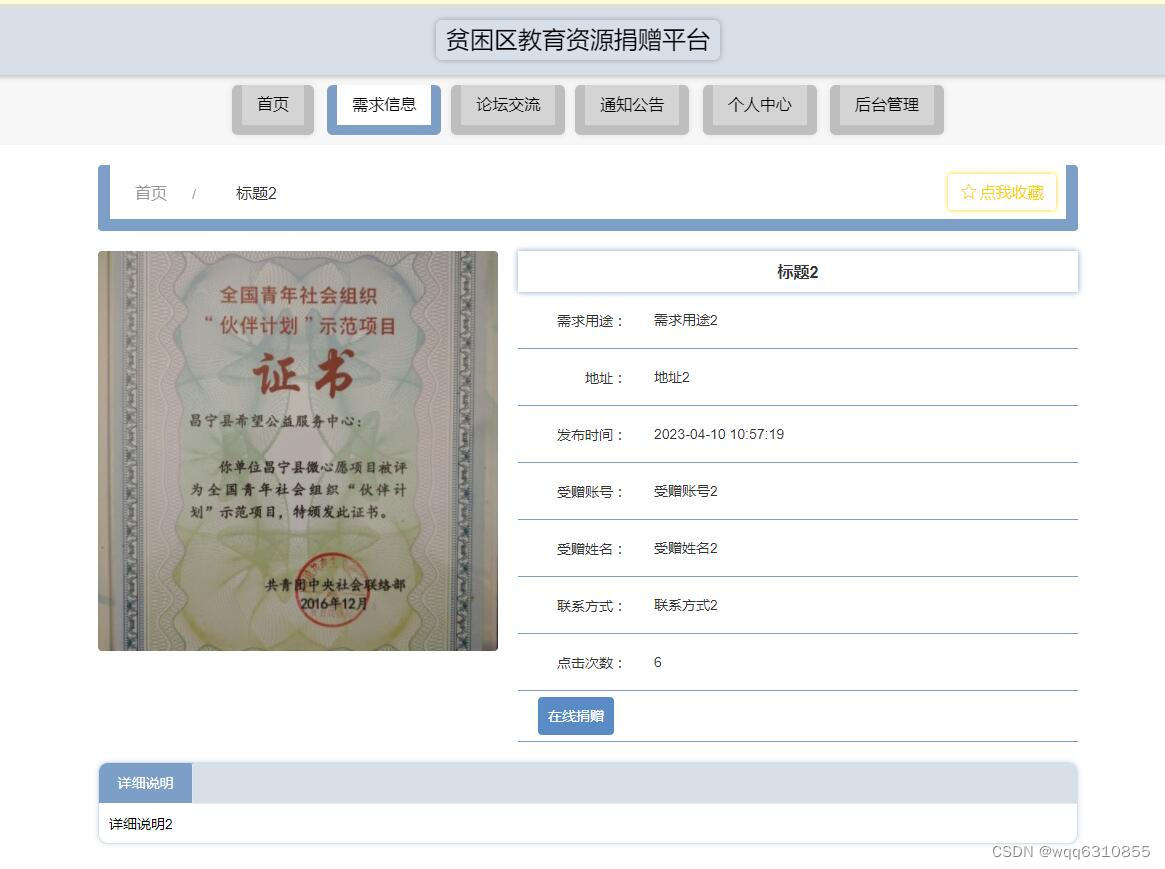
Task: Click the 需求用途2 value
Action: (x=685, y=320)
